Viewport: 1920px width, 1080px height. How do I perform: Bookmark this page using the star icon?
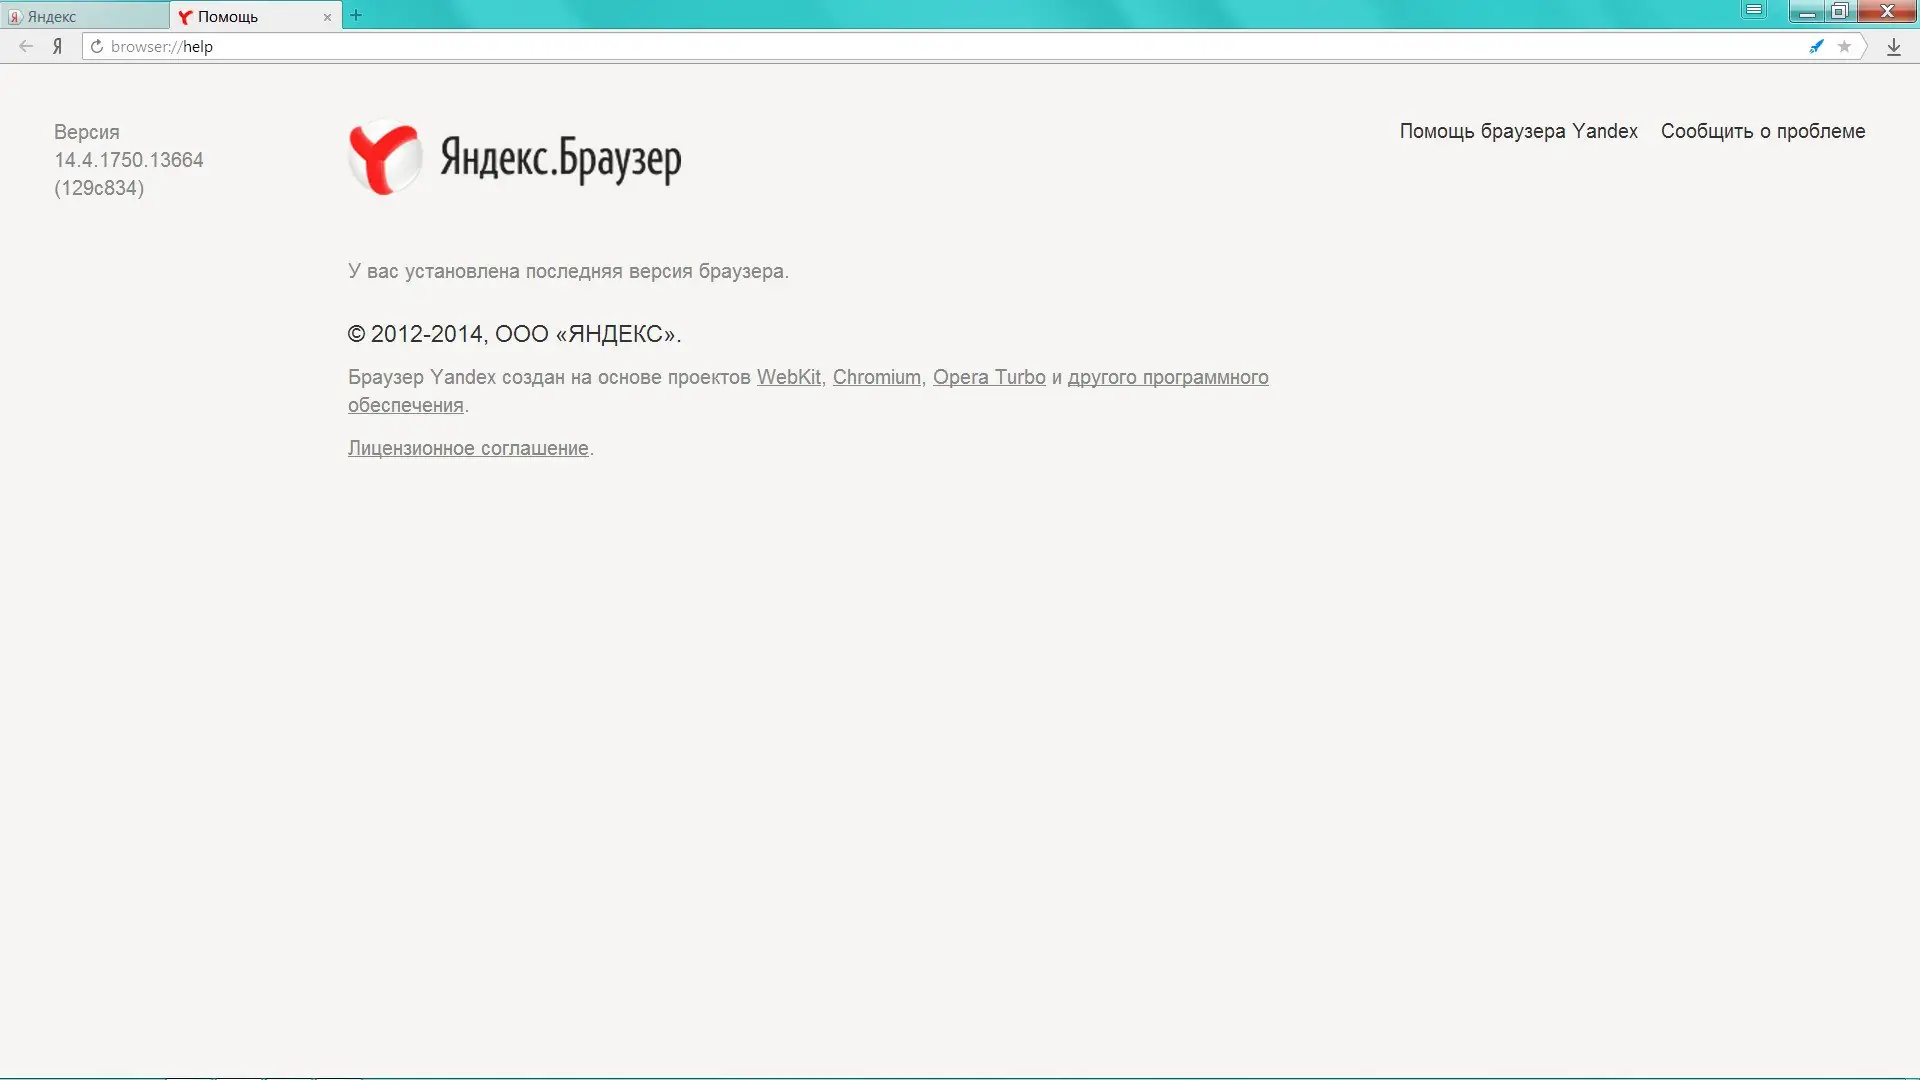click(x=1843, y=46)
